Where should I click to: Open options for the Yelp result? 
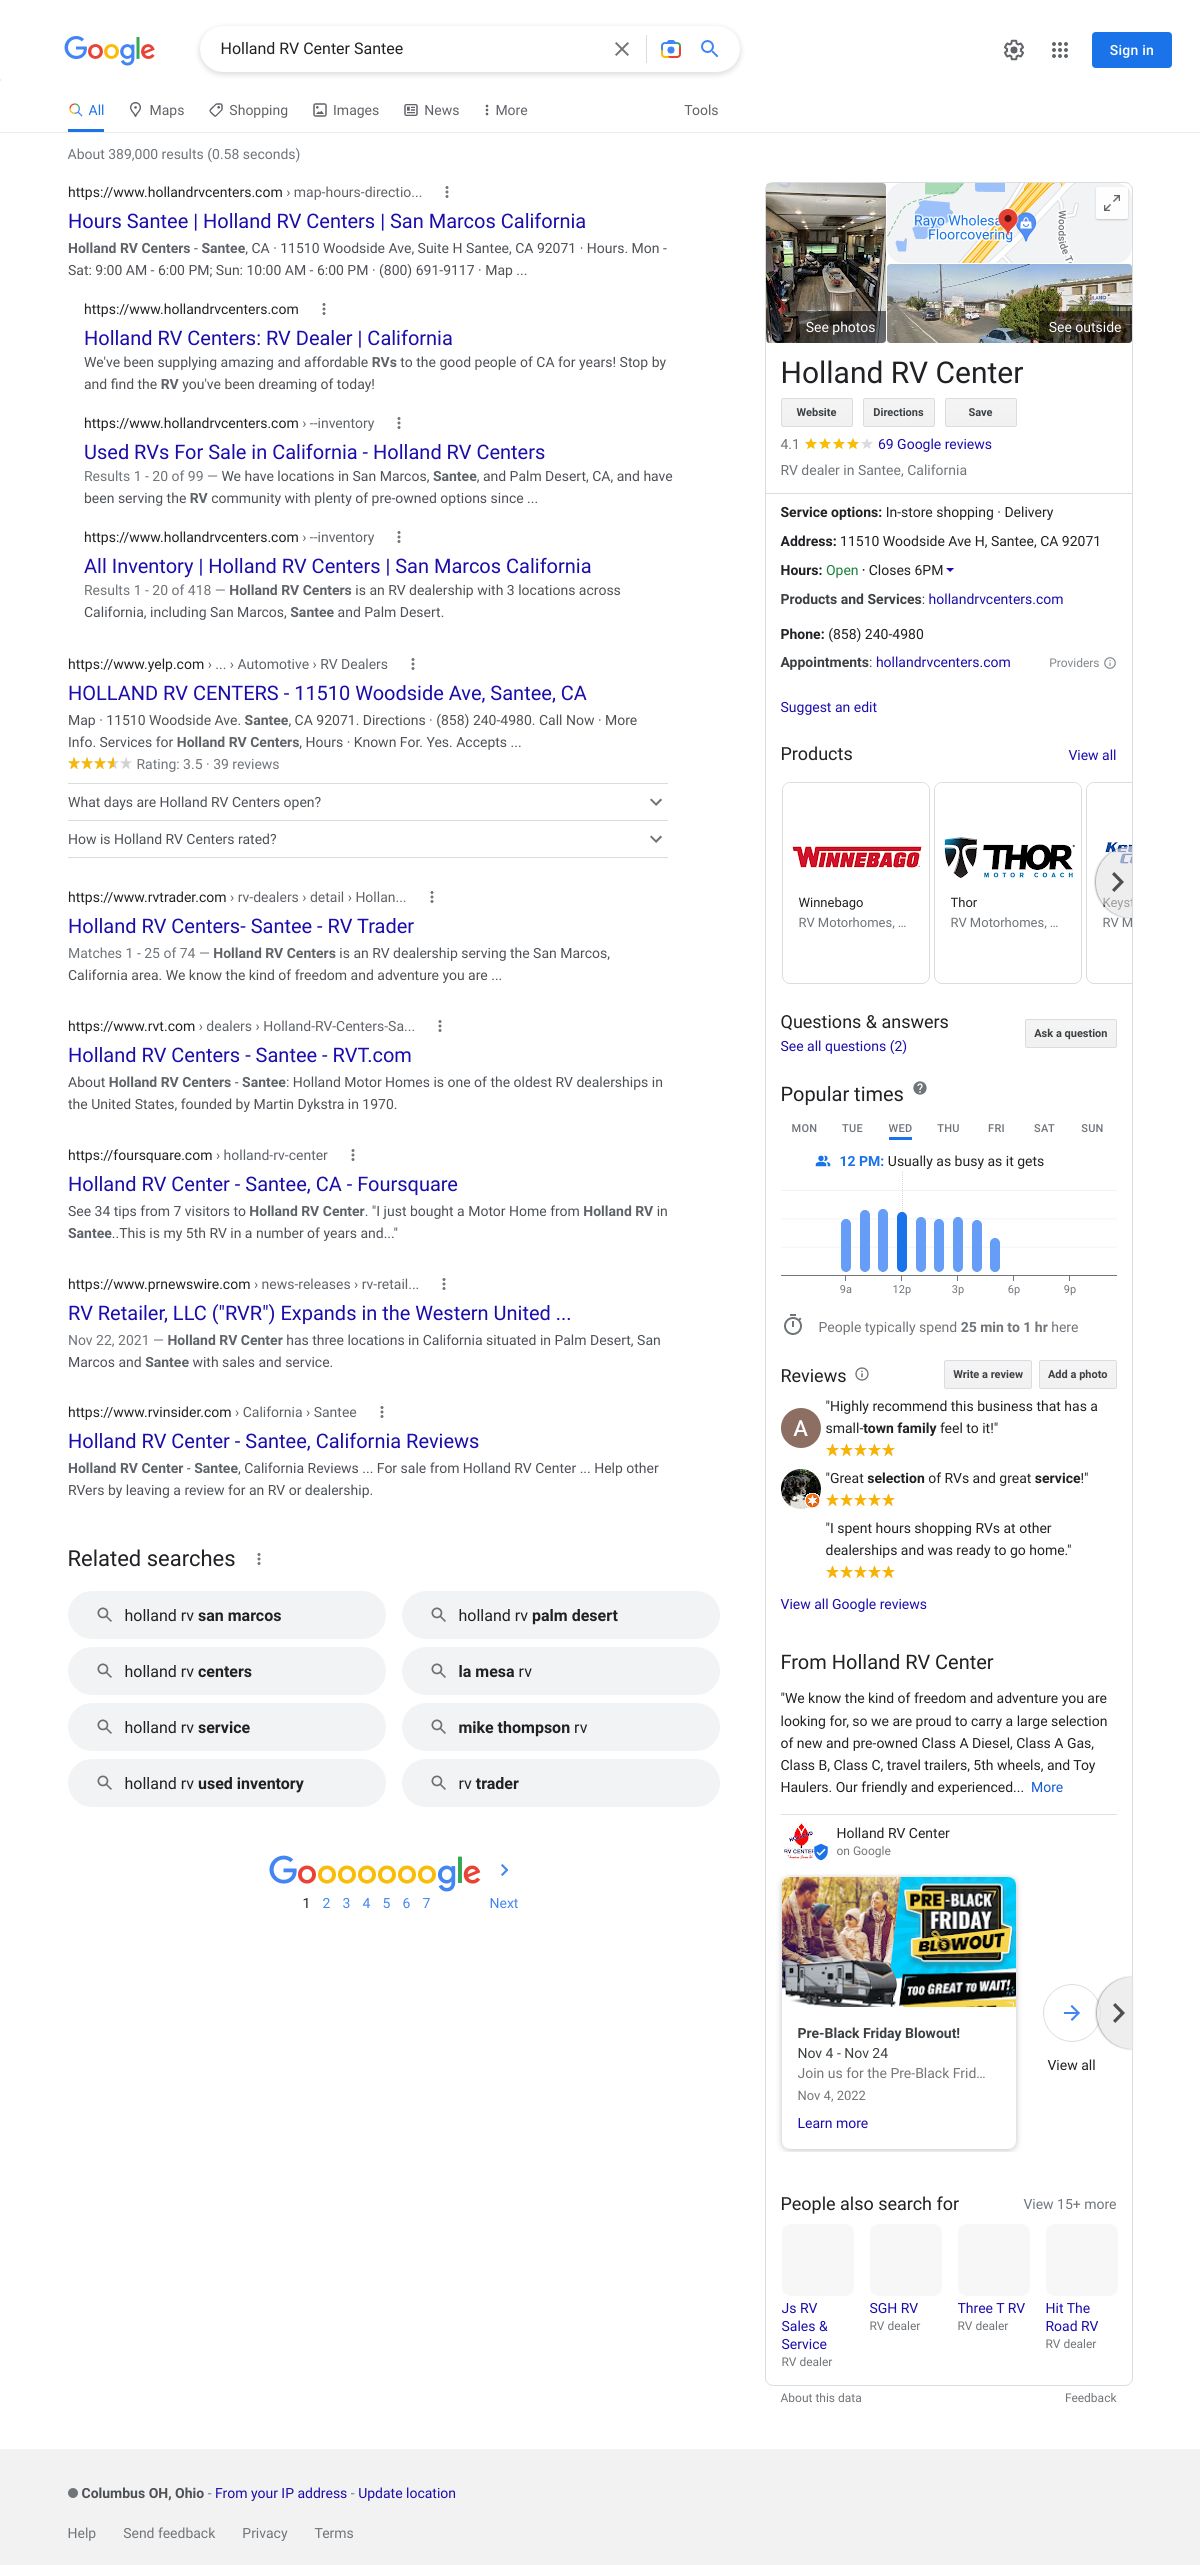coord(413,664)
